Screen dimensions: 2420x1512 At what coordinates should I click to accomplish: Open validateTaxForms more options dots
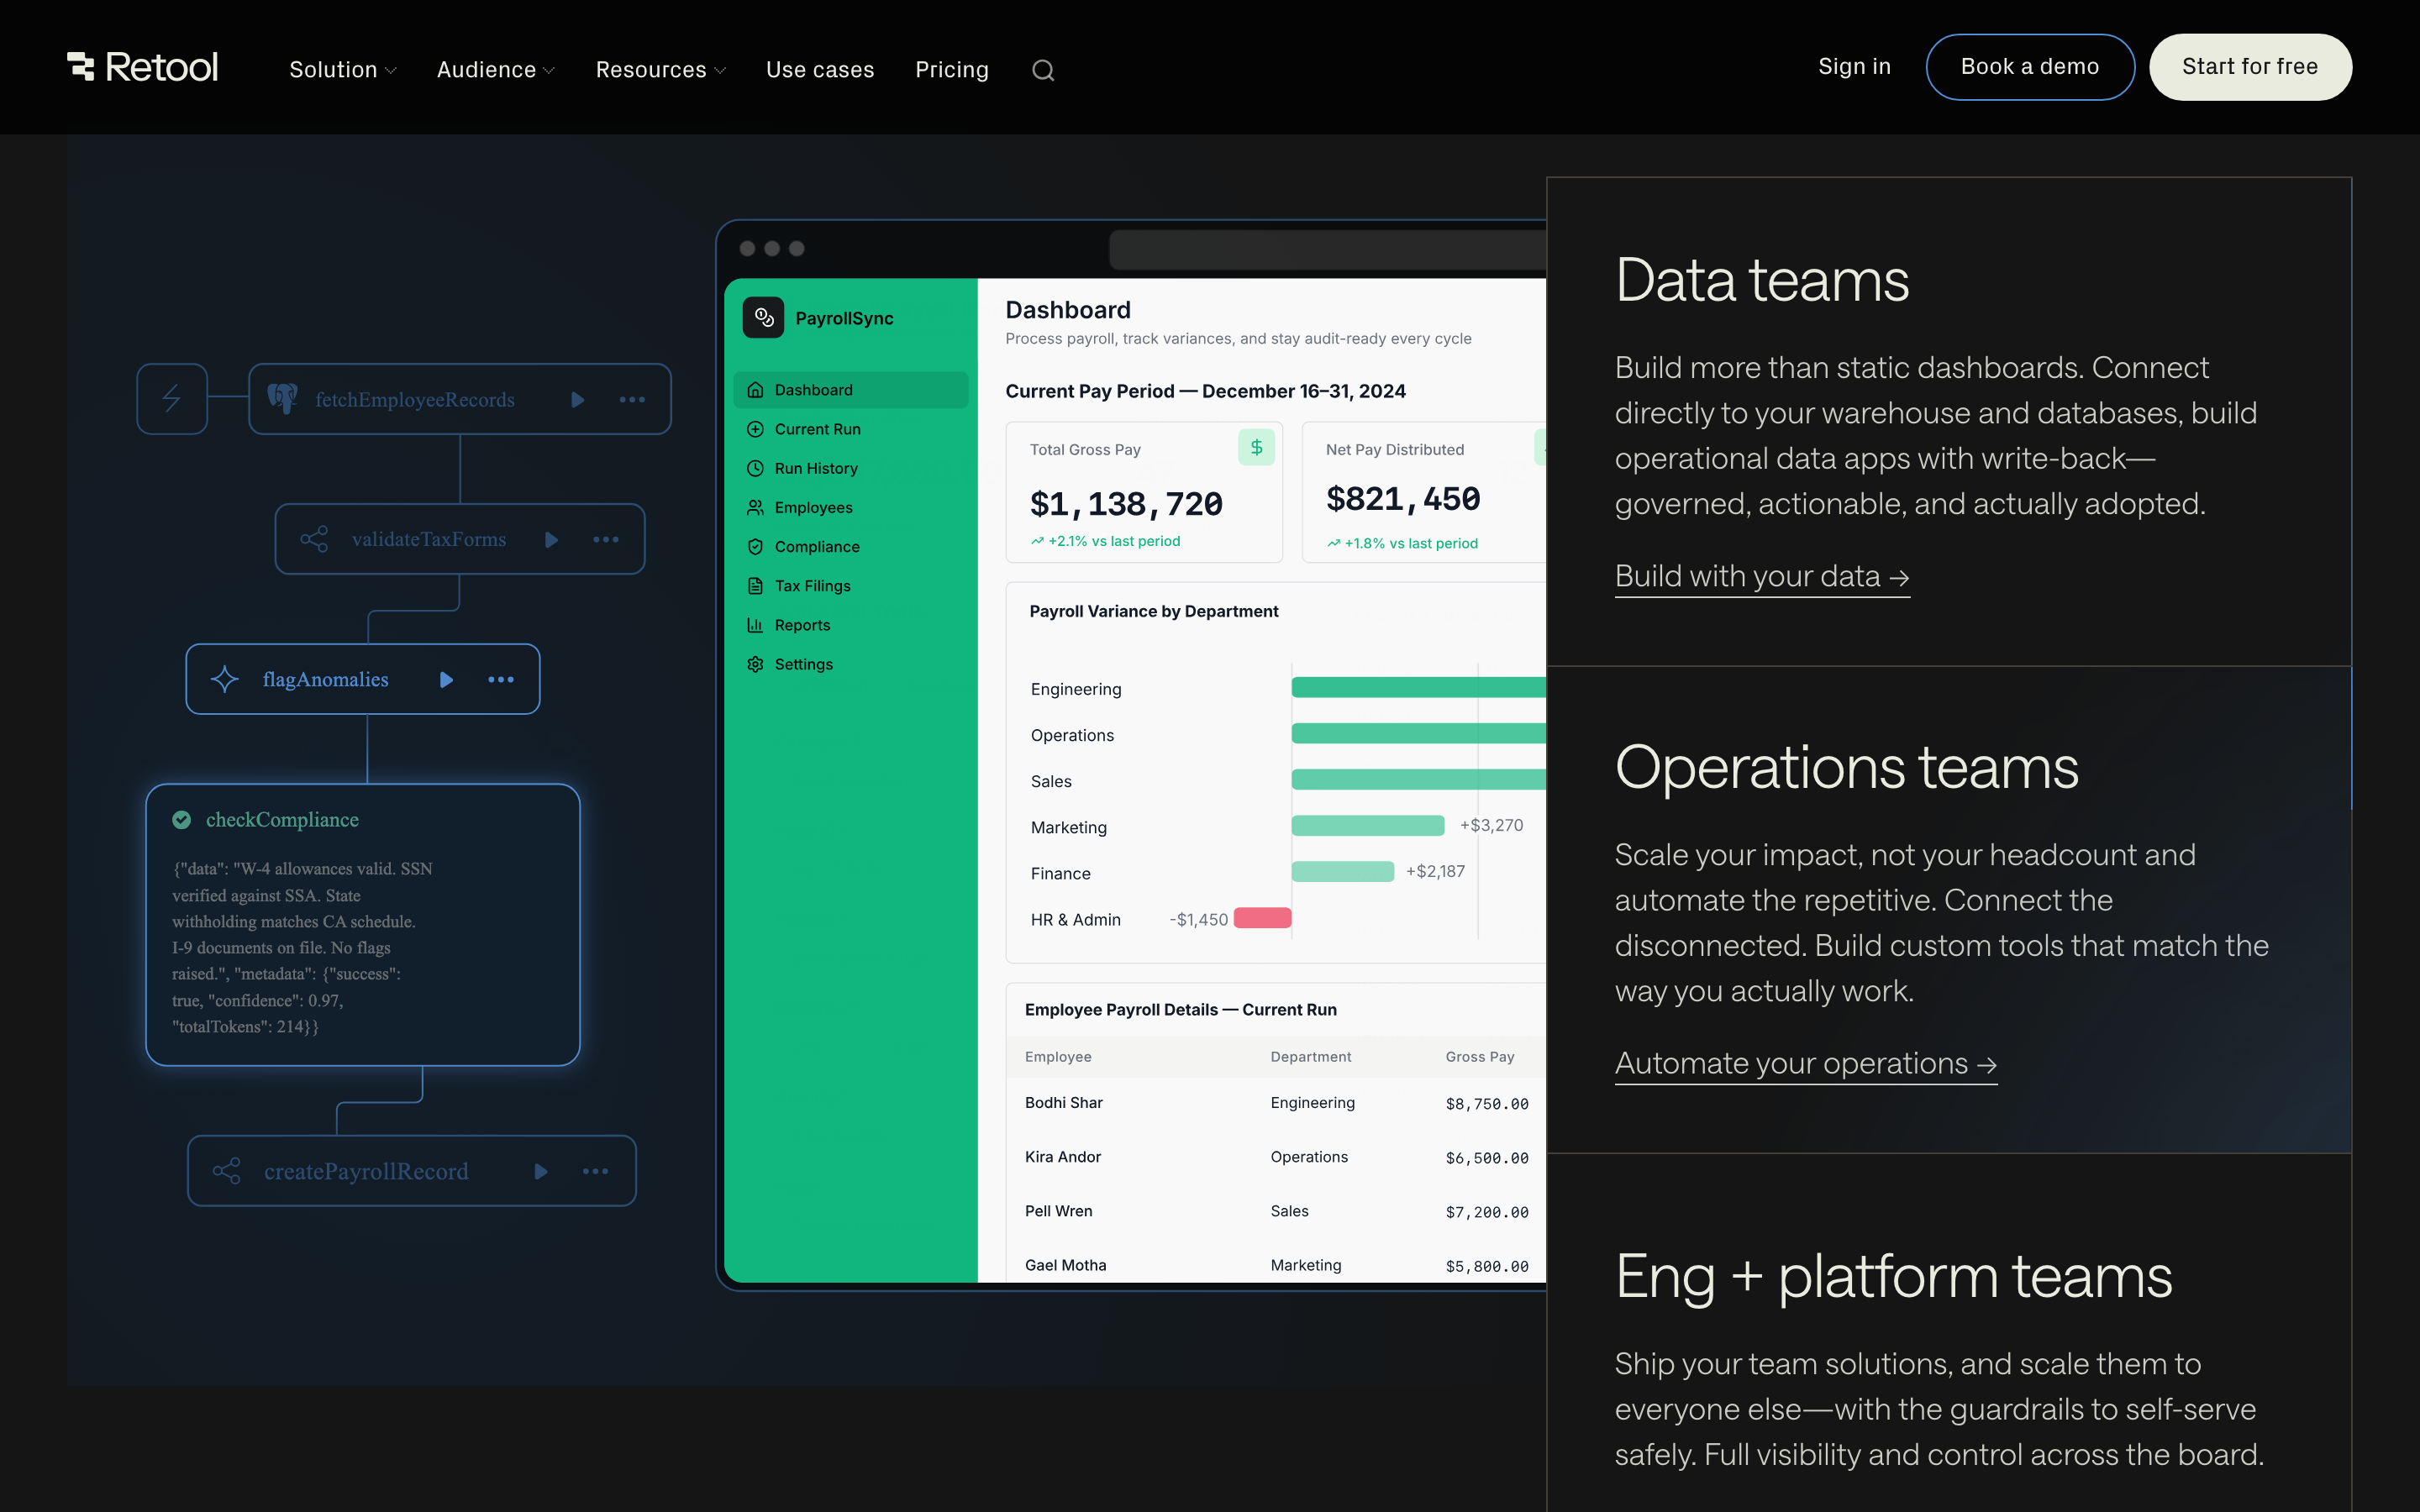[x=606, y=540]
